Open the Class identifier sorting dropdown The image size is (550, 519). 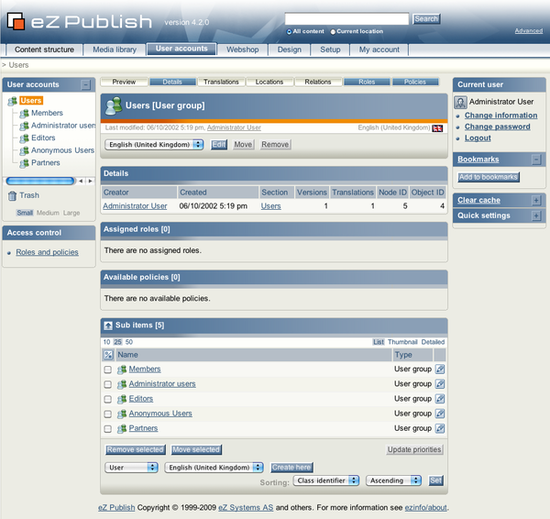tap(326, 480)
